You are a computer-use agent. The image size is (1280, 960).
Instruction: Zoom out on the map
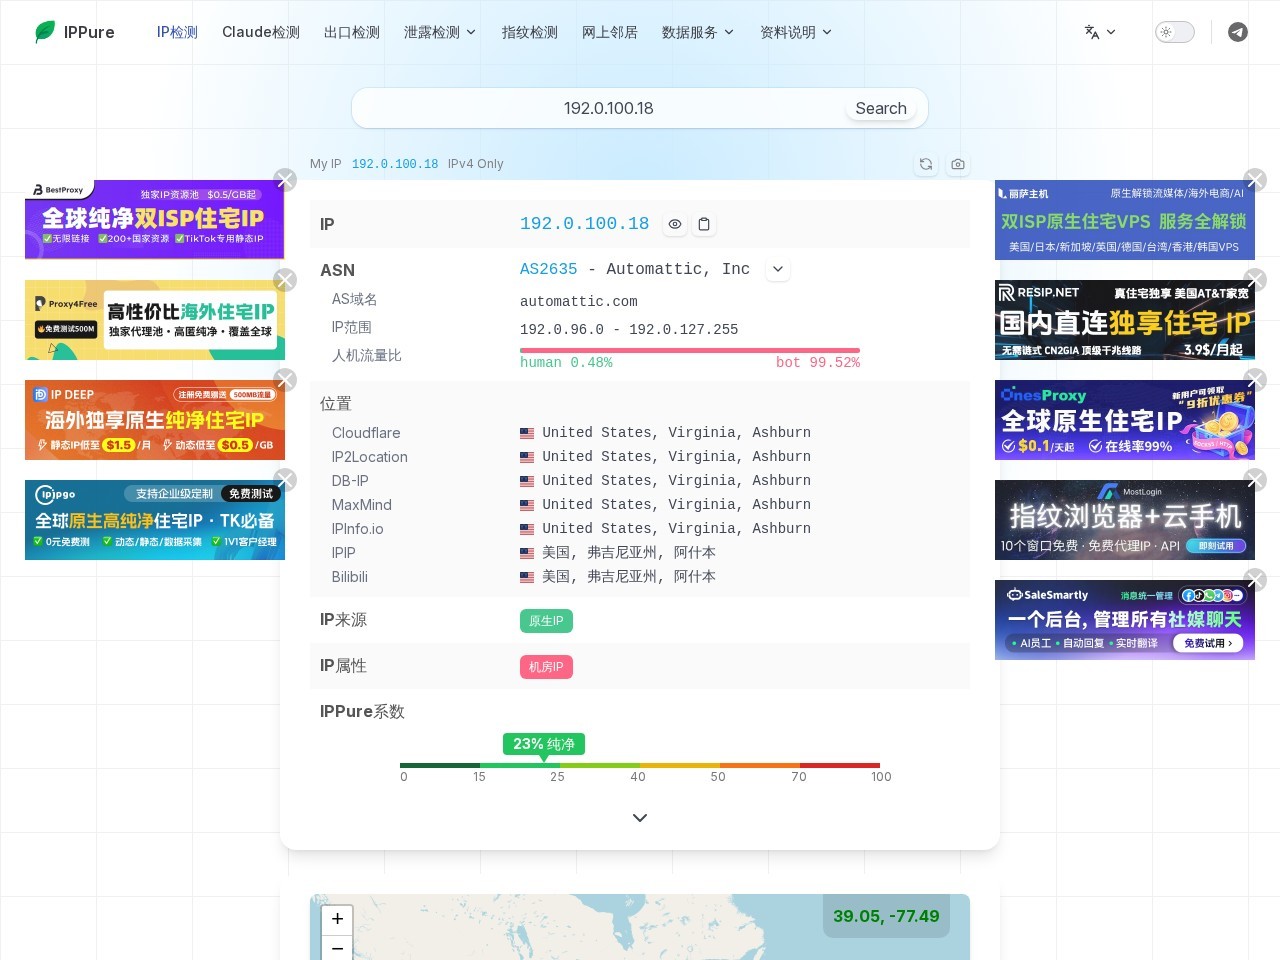click(337, 948)
